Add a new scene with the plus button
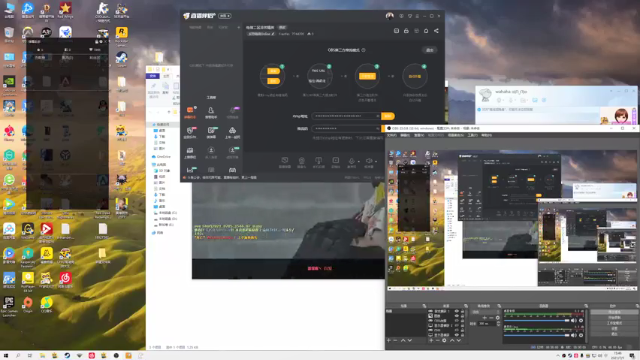This screenshot has height=360, width=640. point(389,340)
